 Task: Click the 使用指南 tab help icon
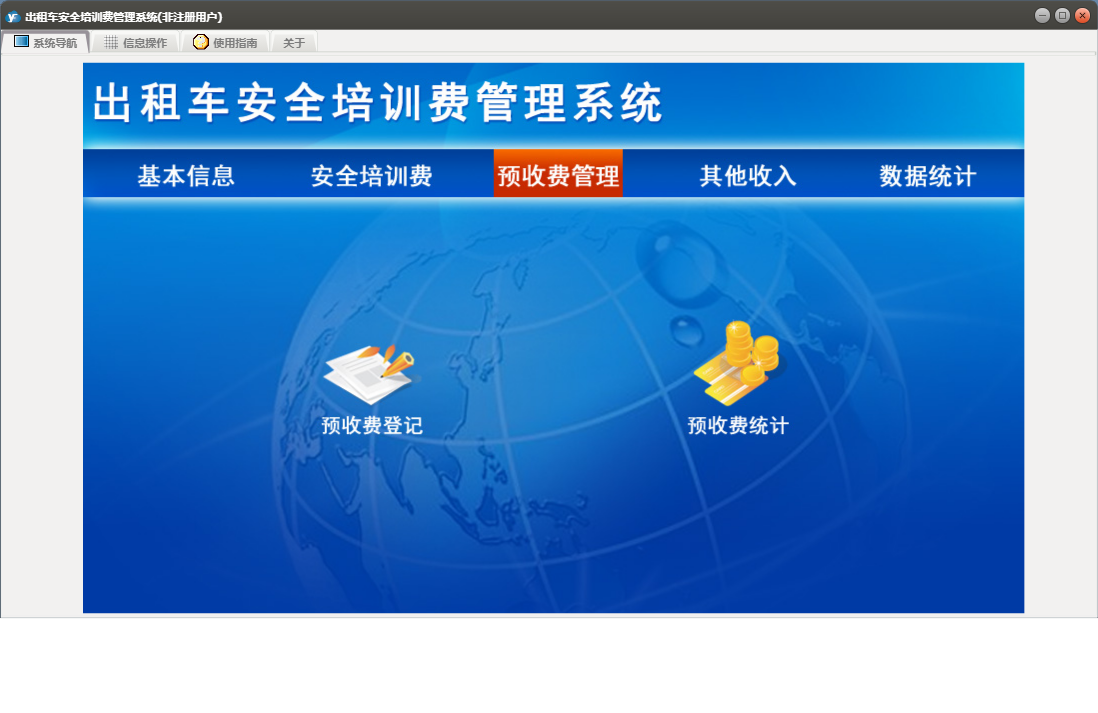(x=200, y=42)
